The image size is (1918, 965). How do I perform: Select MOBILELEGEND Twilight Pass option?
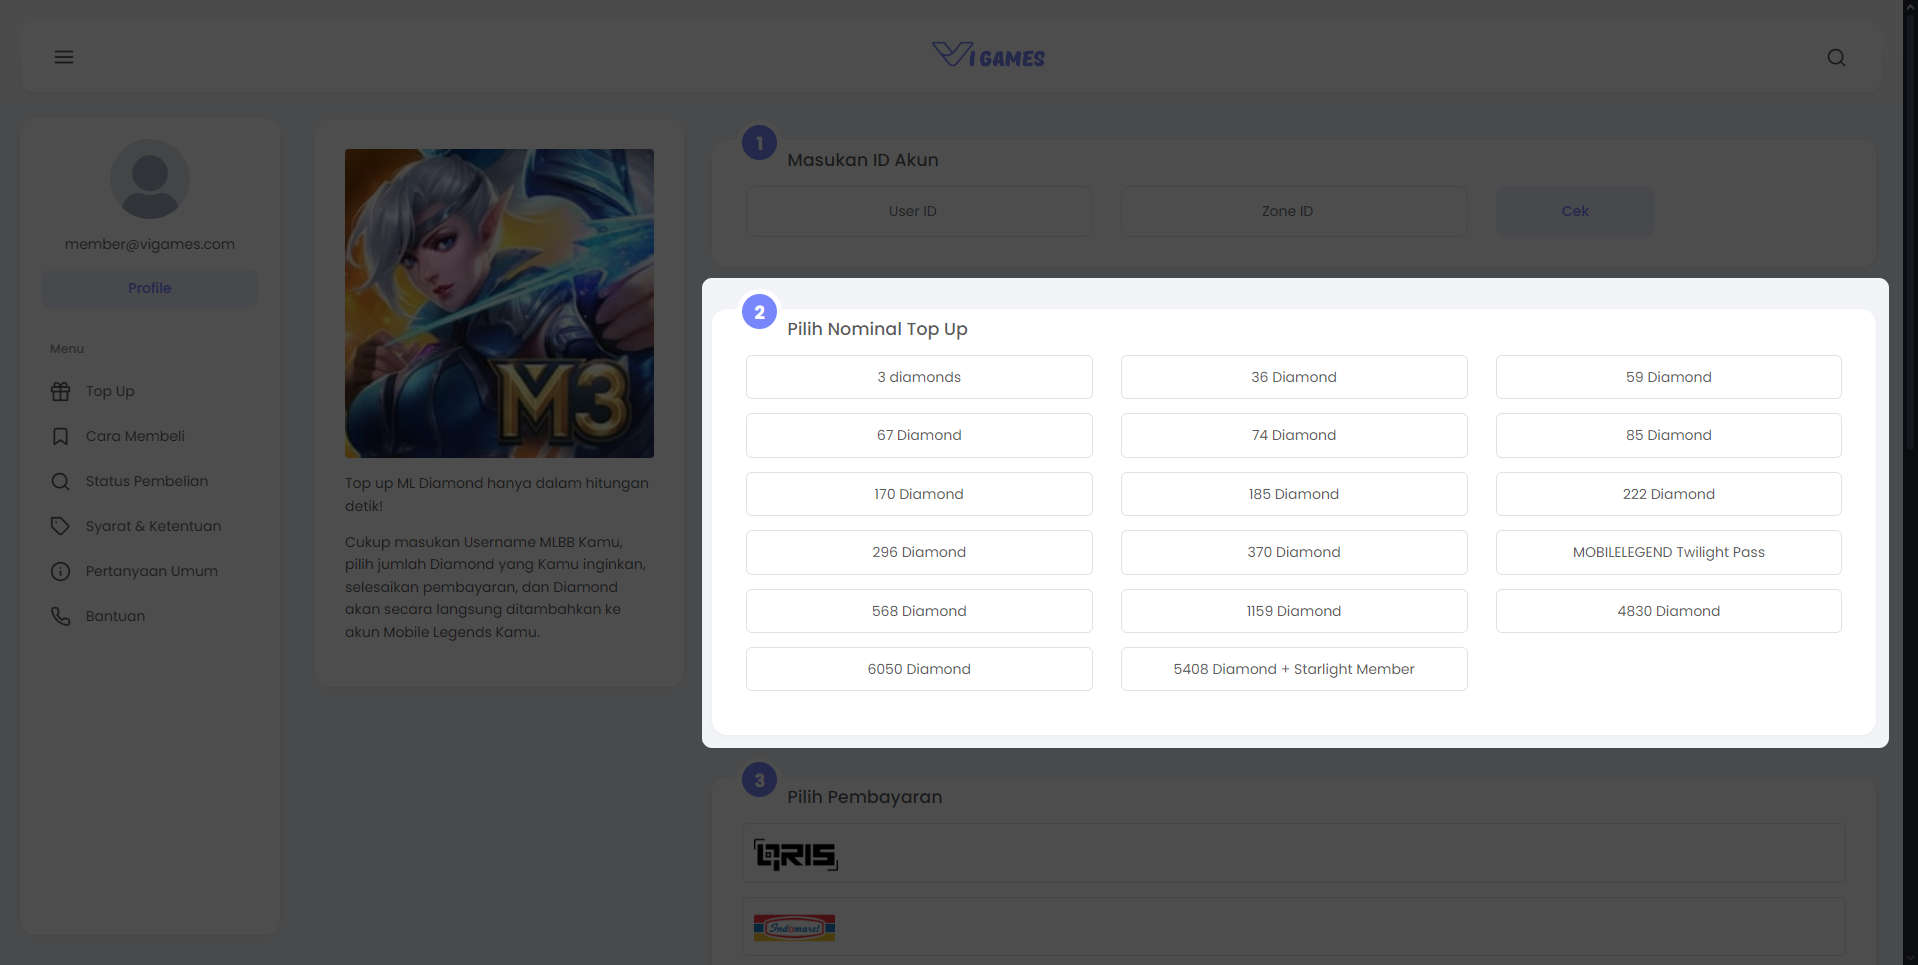tap(1669, 552)
